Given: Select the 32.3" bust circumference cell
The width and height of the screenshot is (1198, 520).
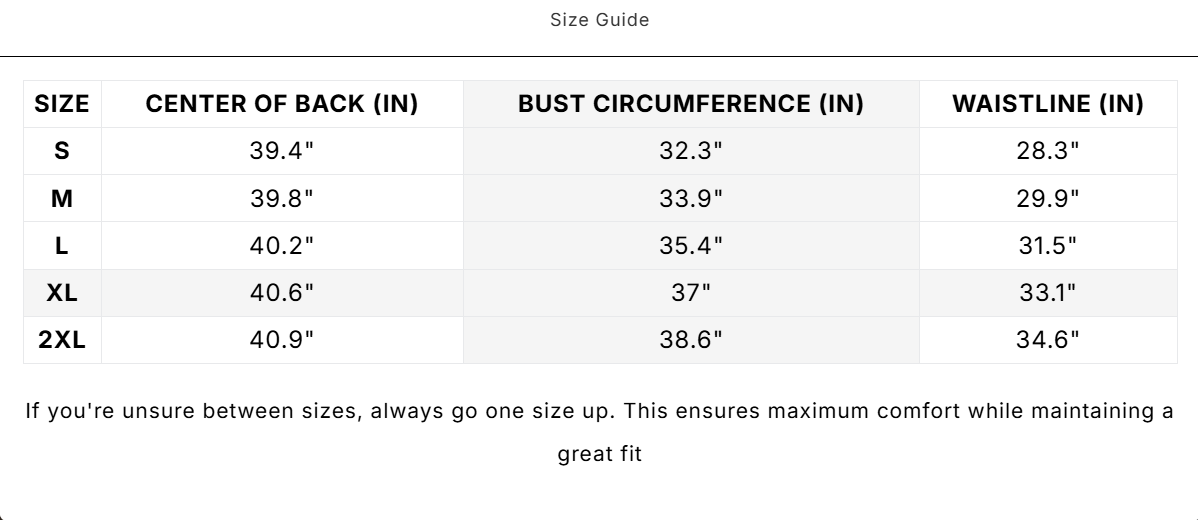Looking at the screenshot, I should tap(691, 151).
